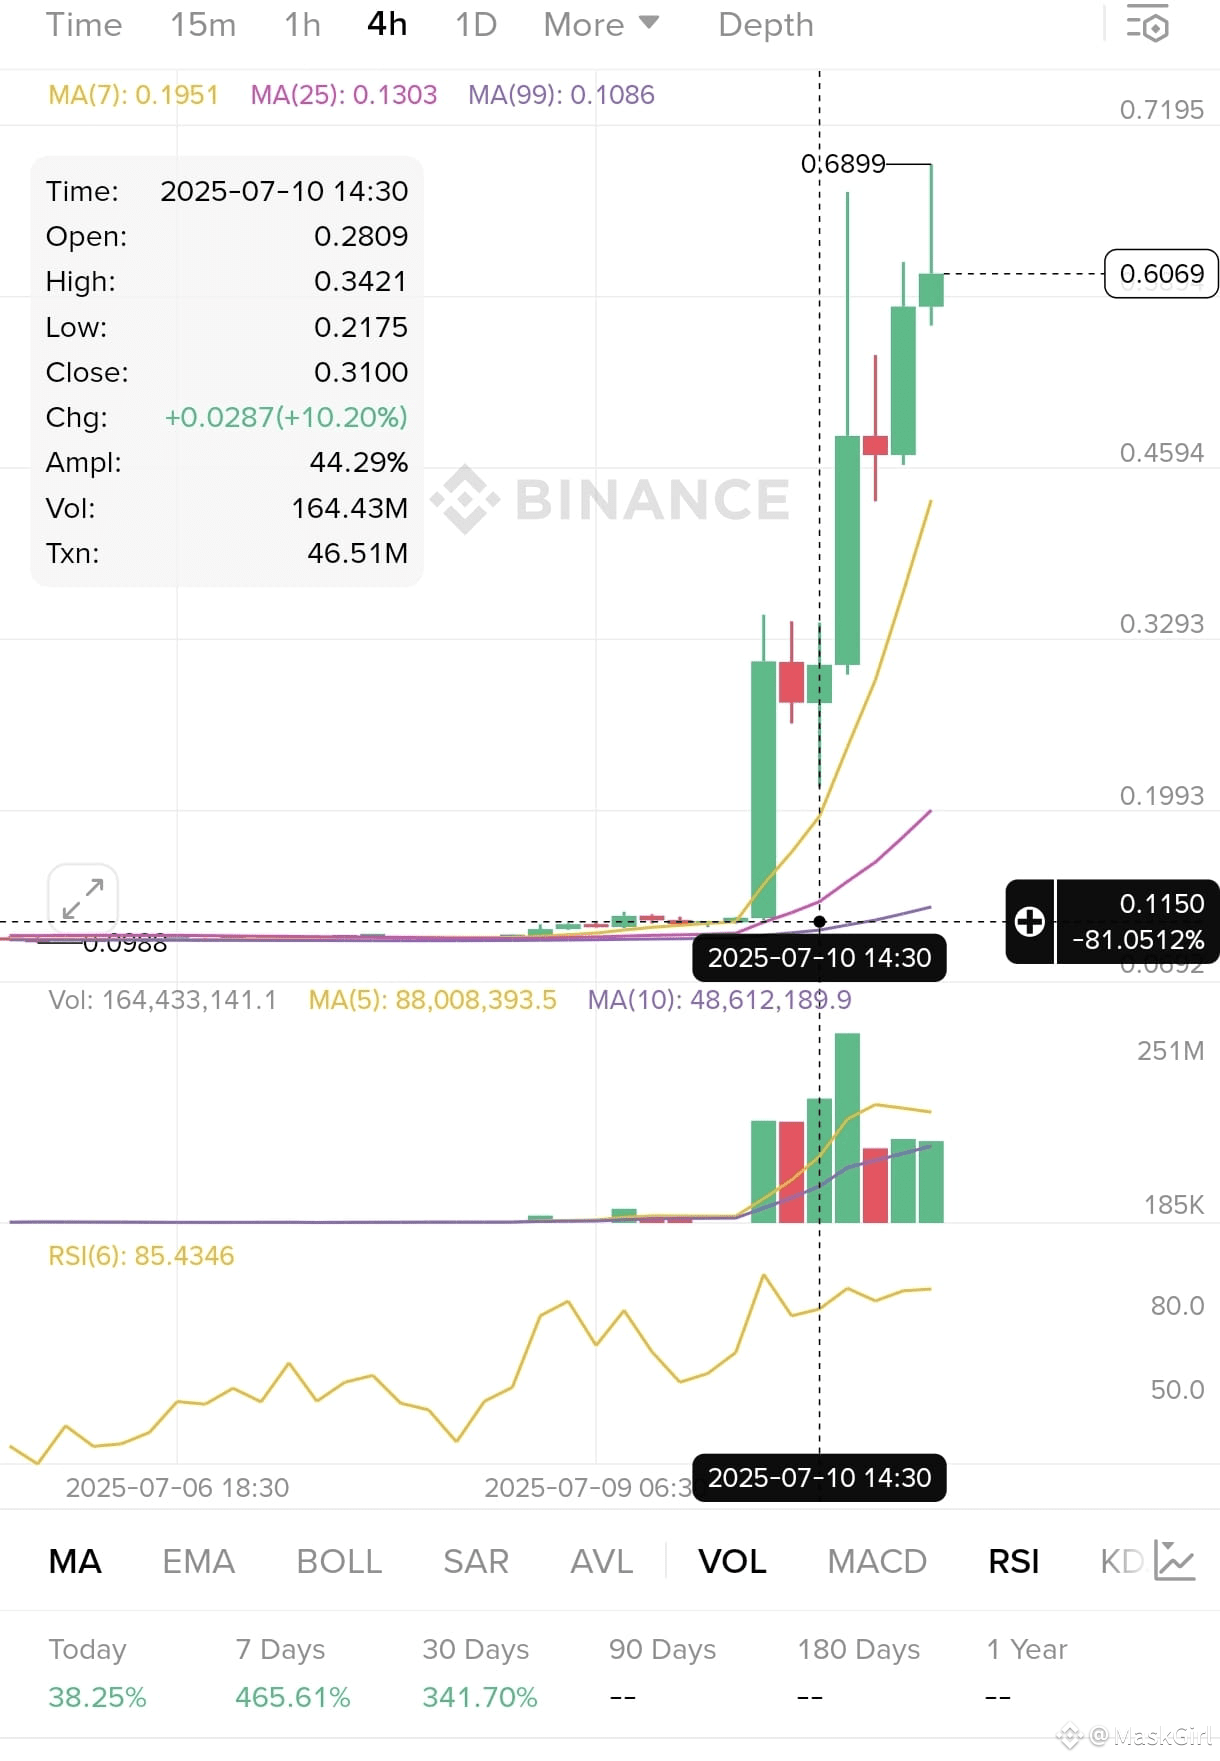Toggle the RSI indicator

click(1014, 1561)
